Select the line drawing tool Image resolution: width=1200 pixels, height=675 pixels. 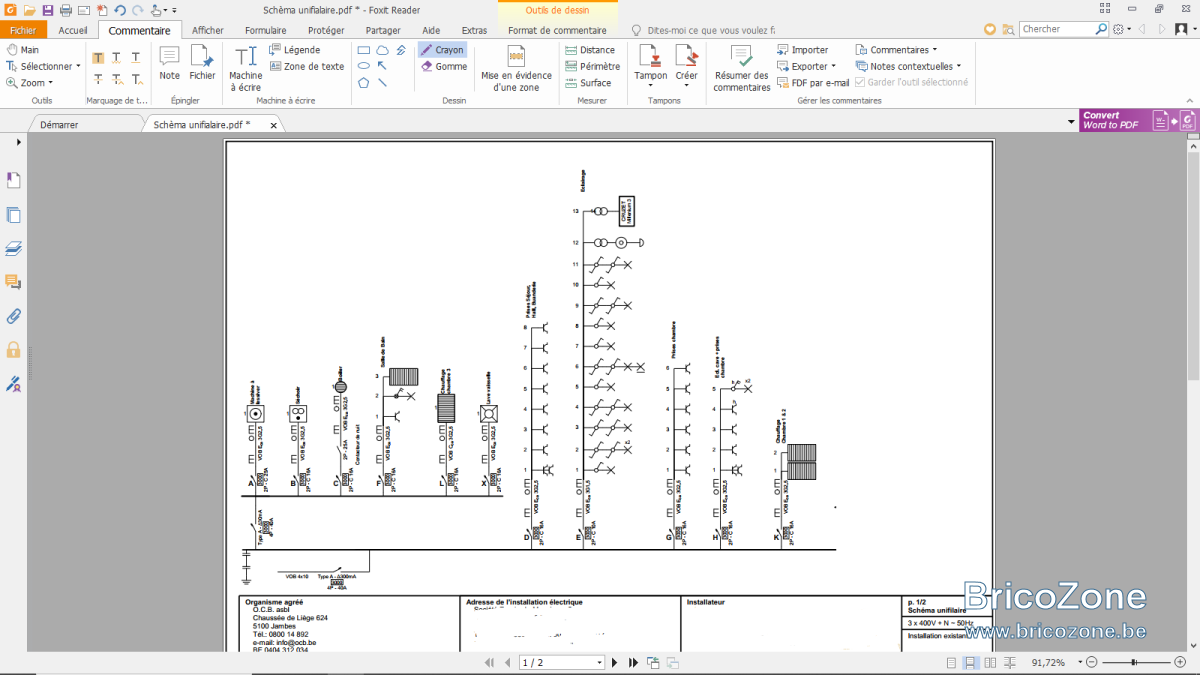click(382, 83)
